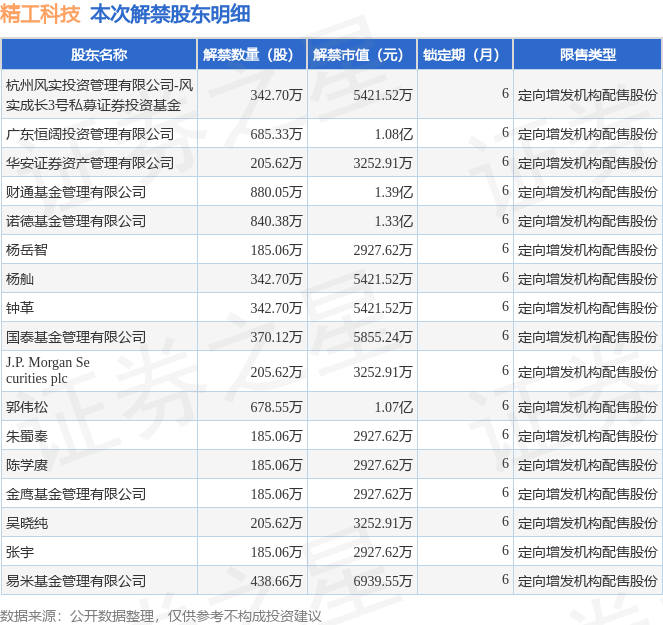Select the 张宇 shareholder name
The image size is (663, 625).
20,552
